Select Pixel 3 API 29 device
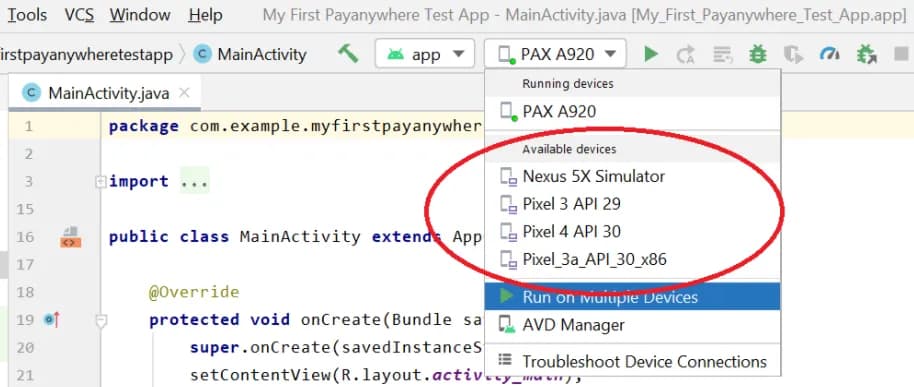 (x=632, y=204)
